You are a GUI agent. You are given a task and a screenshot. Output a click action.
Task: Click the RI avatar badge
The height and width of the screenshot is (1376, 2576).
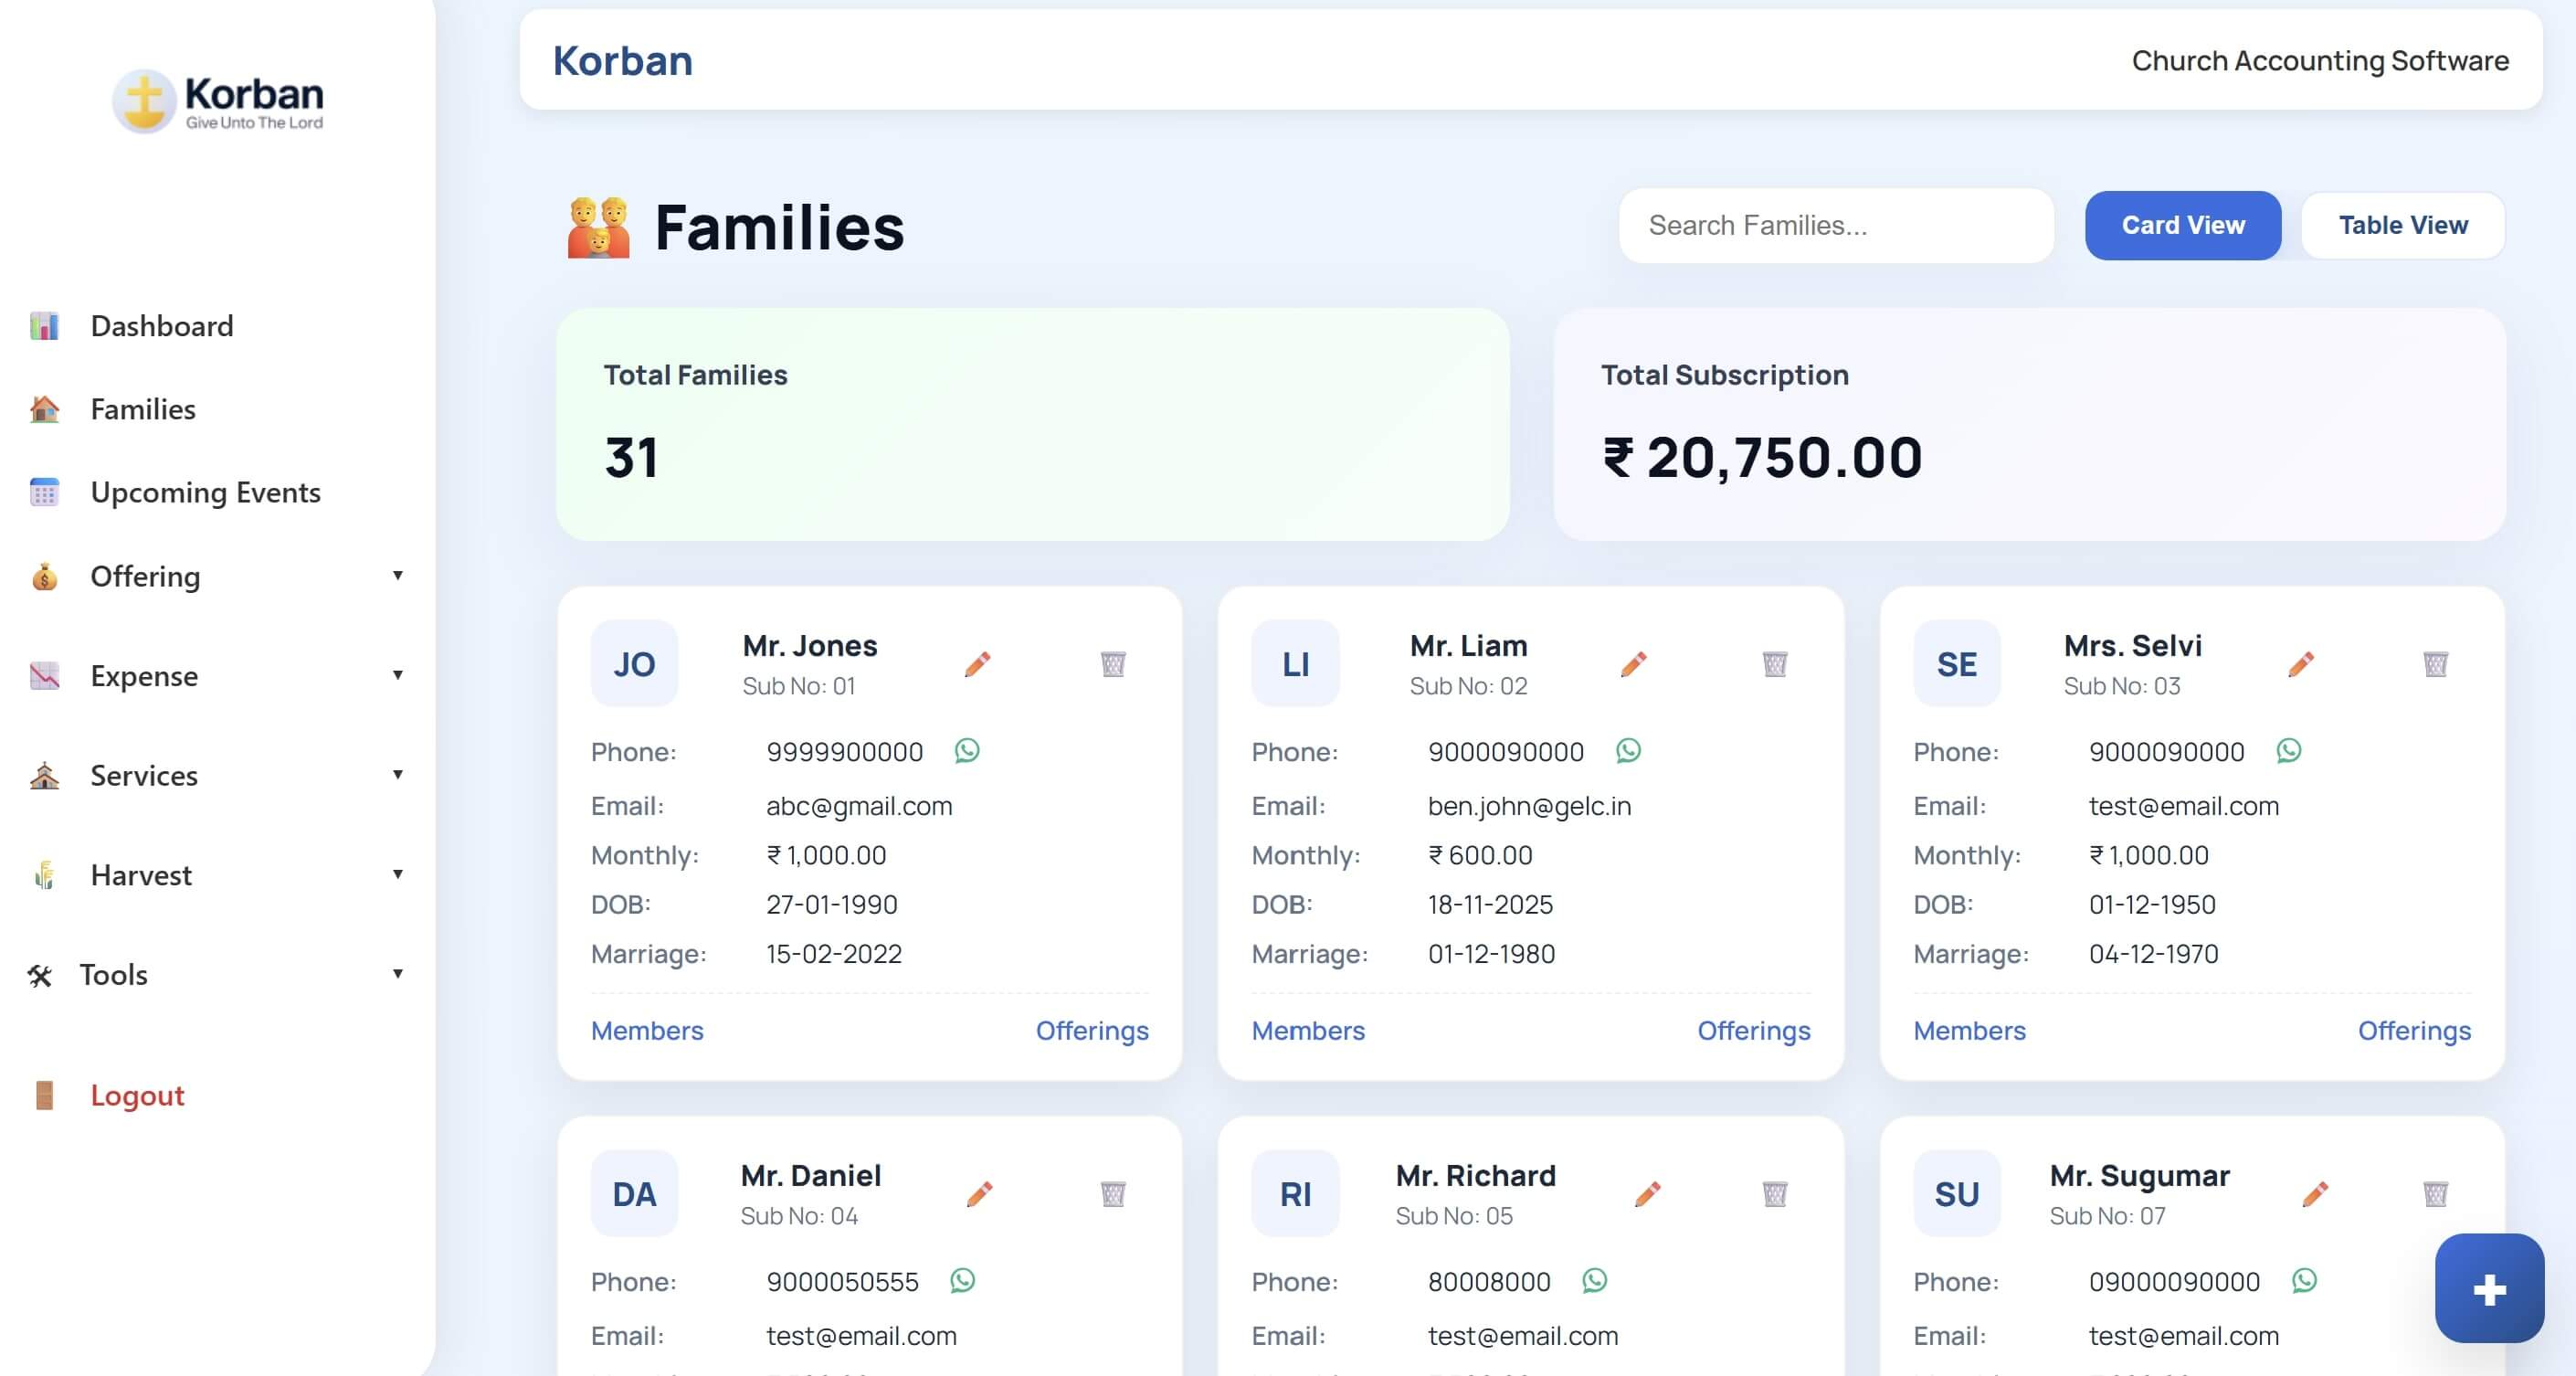pos(1295,1194)
